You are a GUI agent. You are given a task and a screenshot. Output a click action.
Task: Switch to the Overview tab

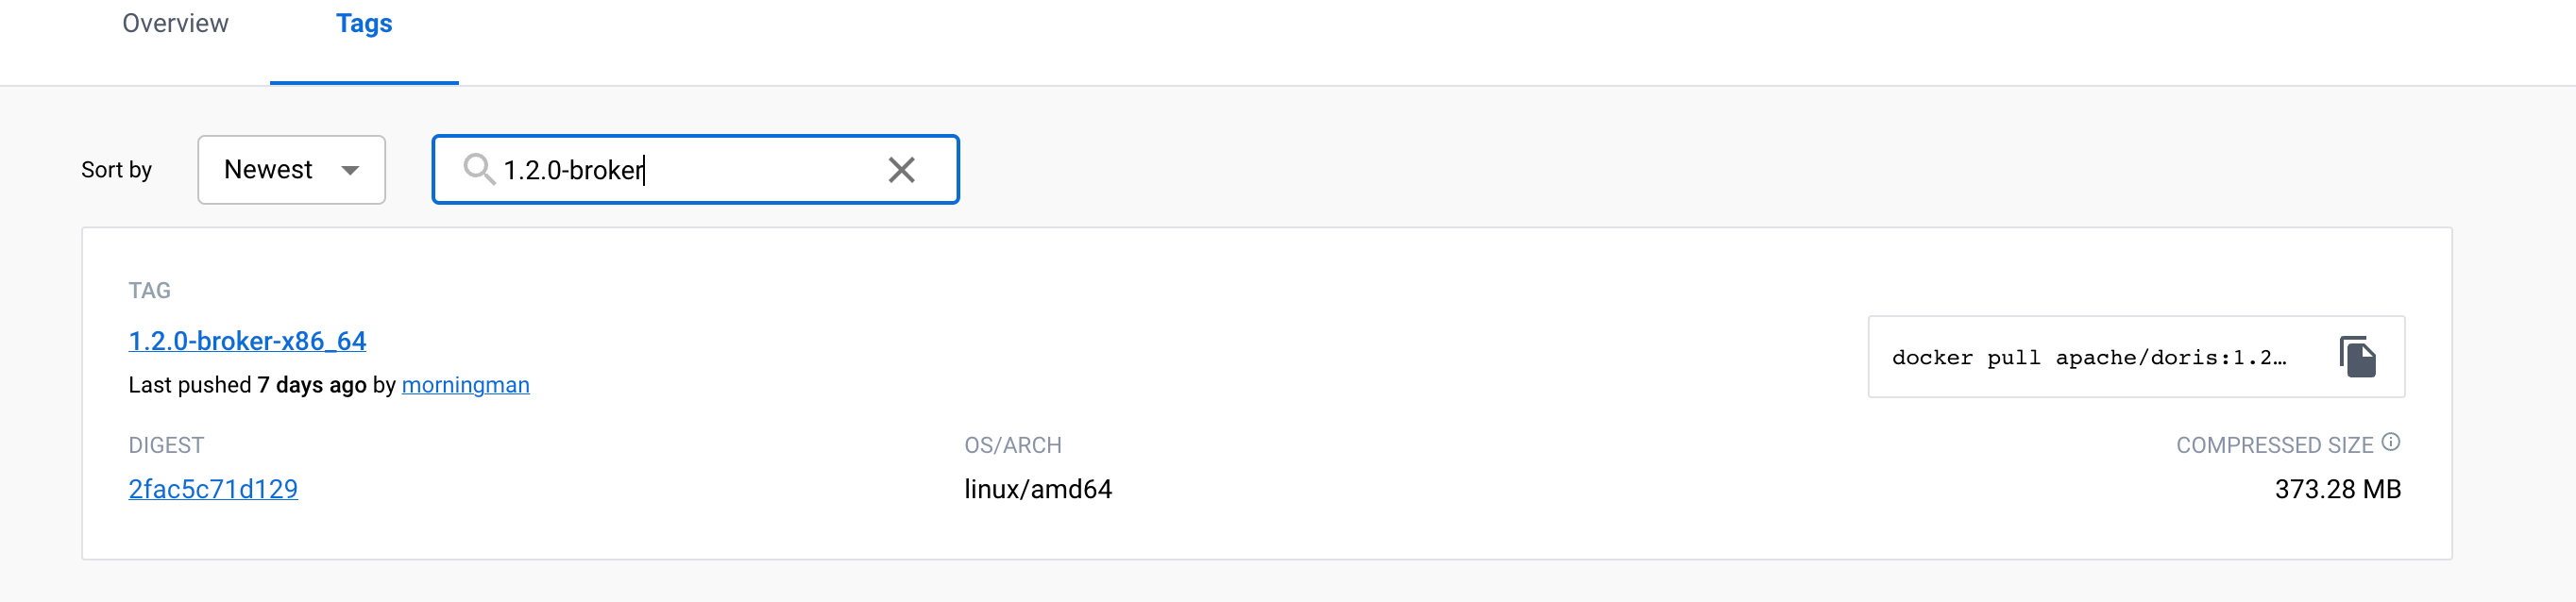click(x=174, y=23)
